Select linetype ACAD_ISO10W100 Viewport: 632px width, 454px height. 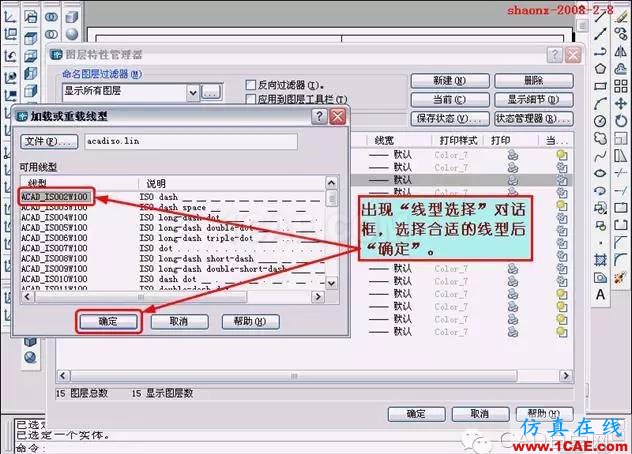[x=54, y=279]
